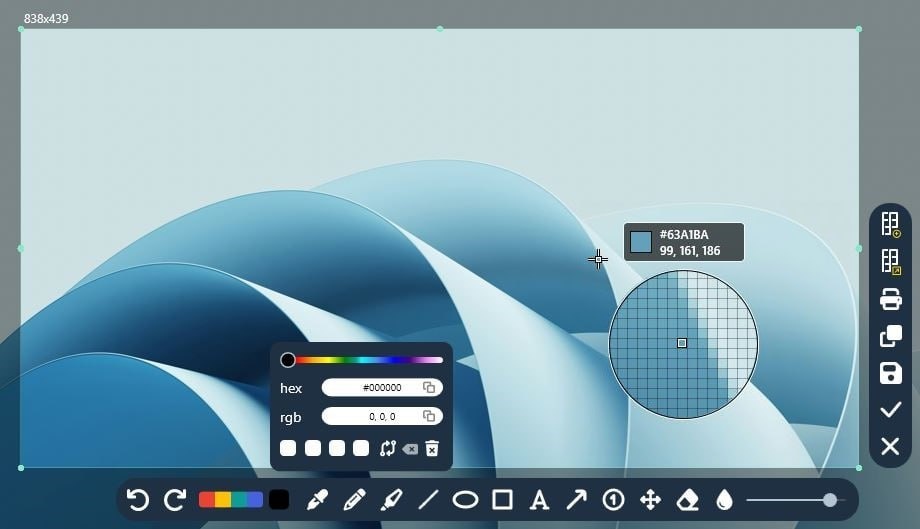Select the numbered step counter tool
920x529 pixels.
(613, 500)
